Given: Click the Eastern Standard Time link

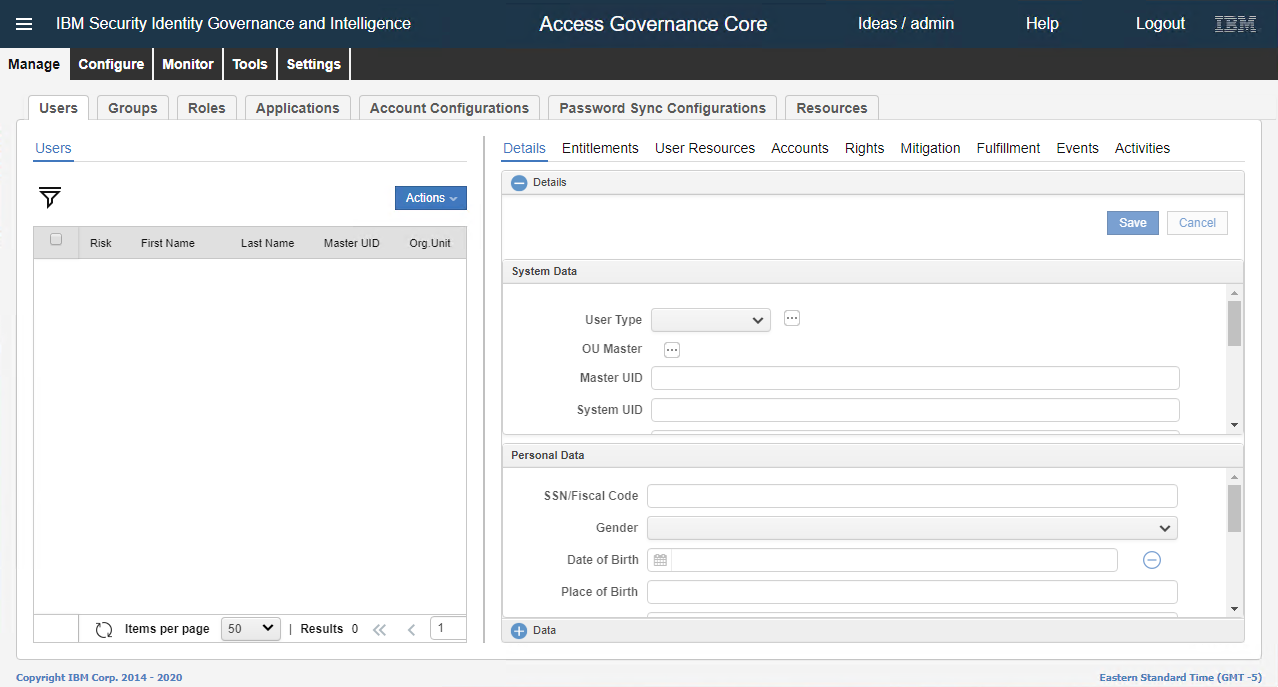Looking at the screenshot, I should (x=1178, y=677).
